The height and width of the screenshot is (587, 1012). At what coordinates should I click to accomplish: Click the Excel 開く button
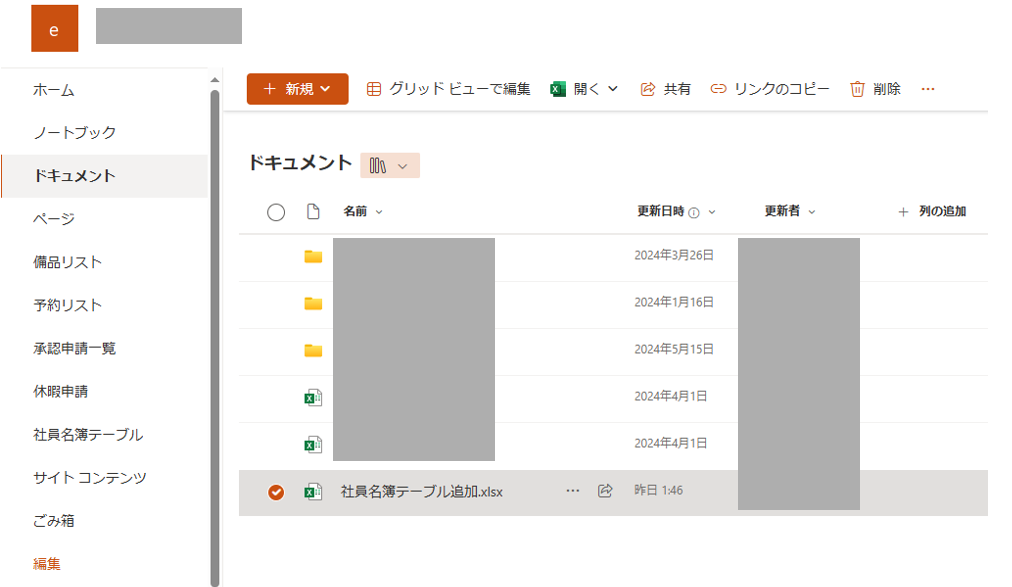[x=576, y=89]
